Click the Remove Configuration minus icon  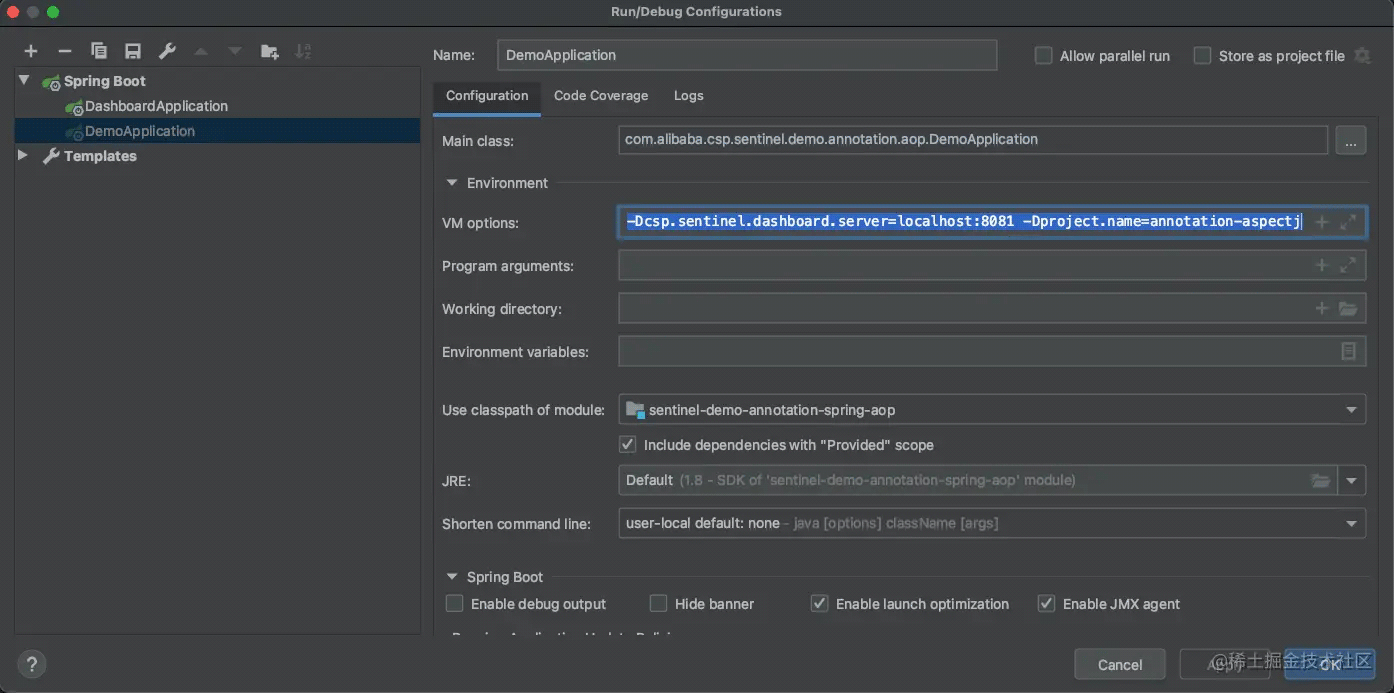65,51
